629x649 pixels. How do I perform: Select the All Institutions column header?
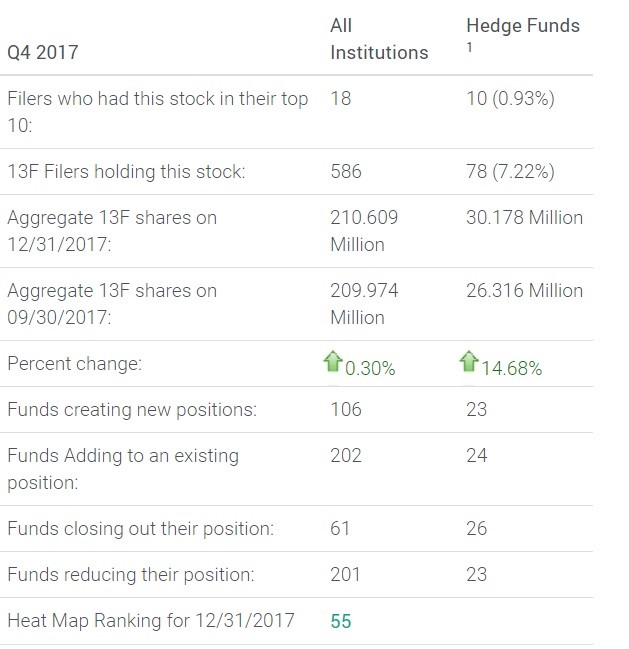pyautogui.click(x=379, y=38)
